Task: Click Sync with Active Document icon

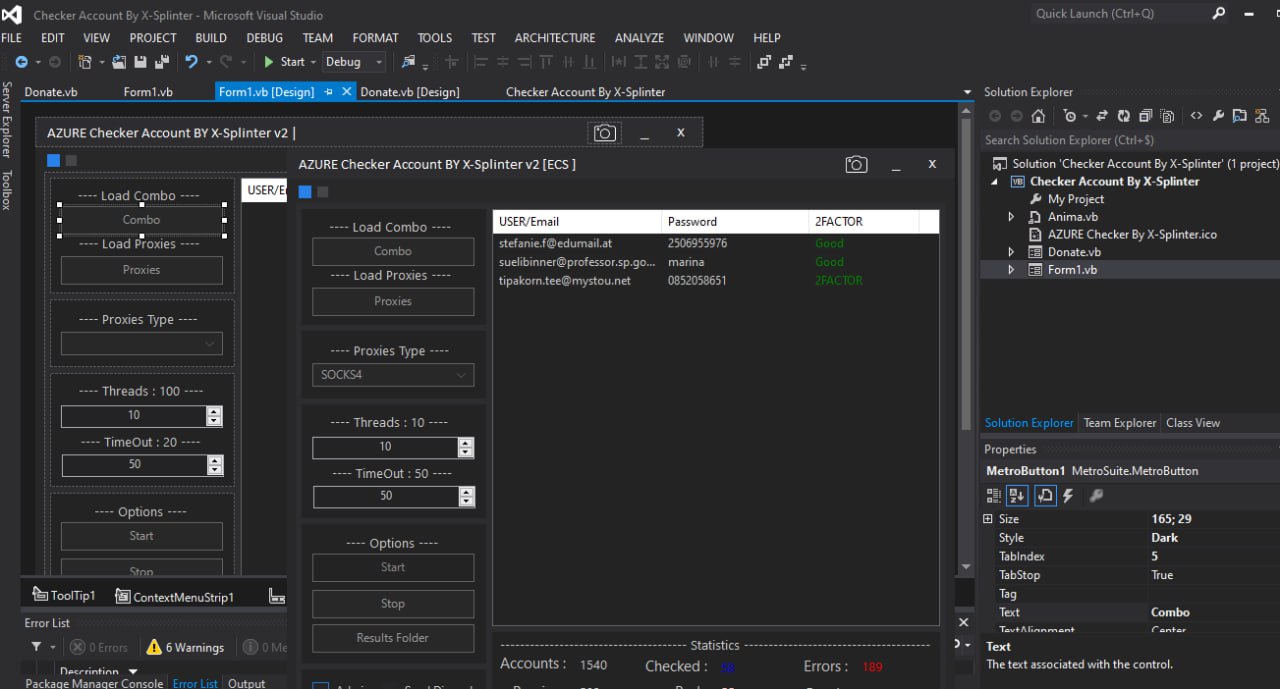Action: (x=1102, y=116)
